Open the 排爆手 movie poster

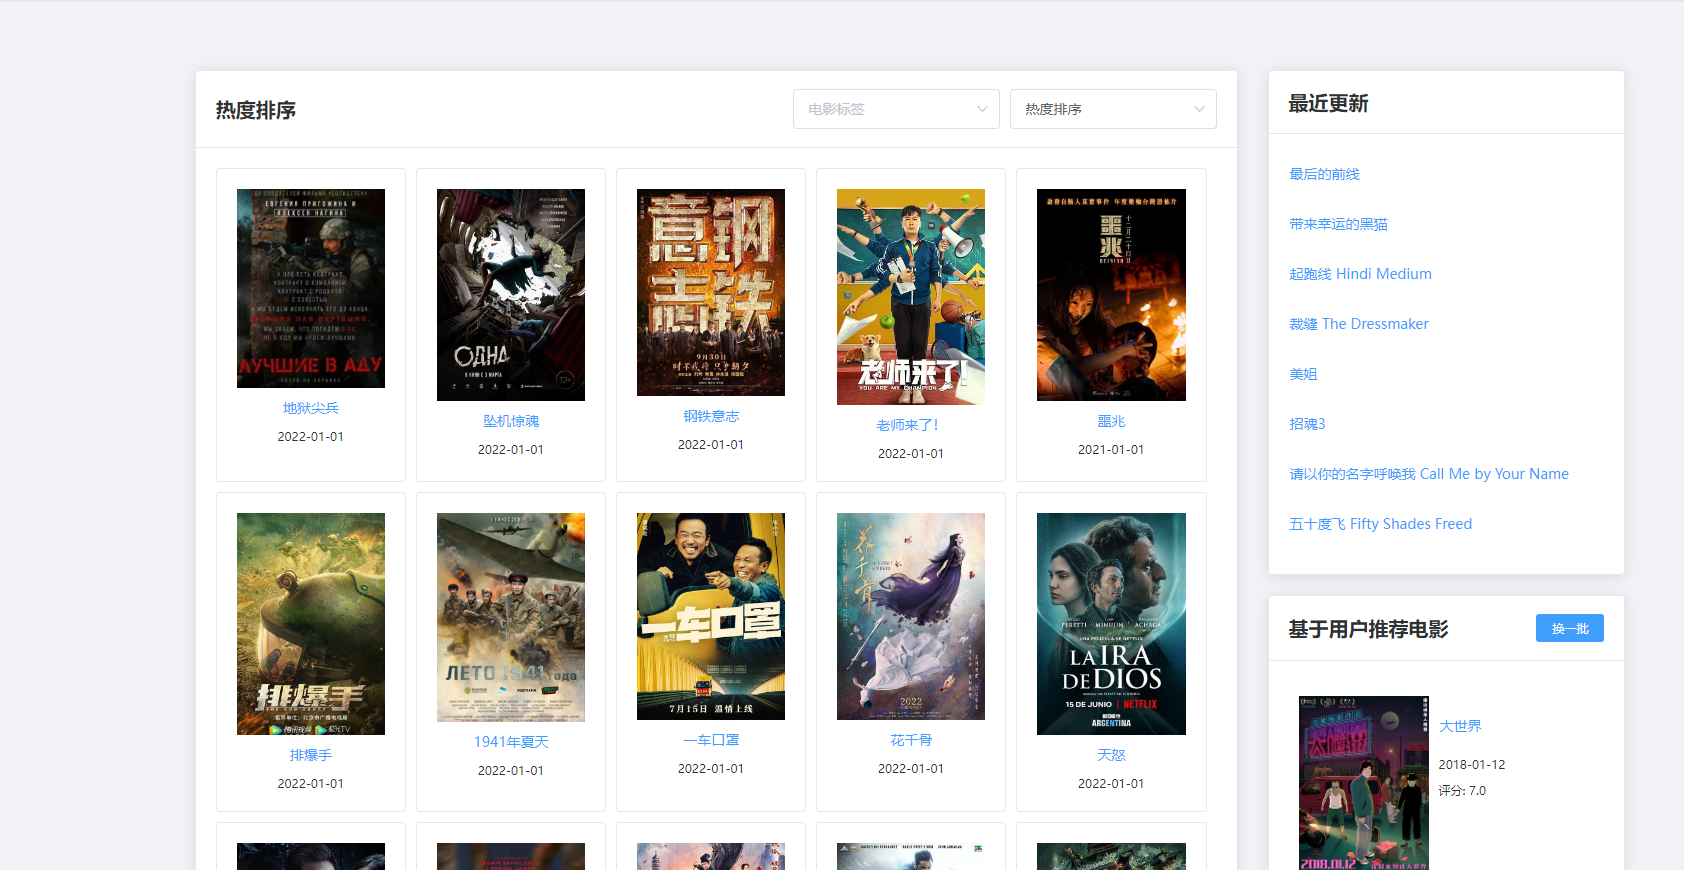pyautogui.click(x=311, y=624)
